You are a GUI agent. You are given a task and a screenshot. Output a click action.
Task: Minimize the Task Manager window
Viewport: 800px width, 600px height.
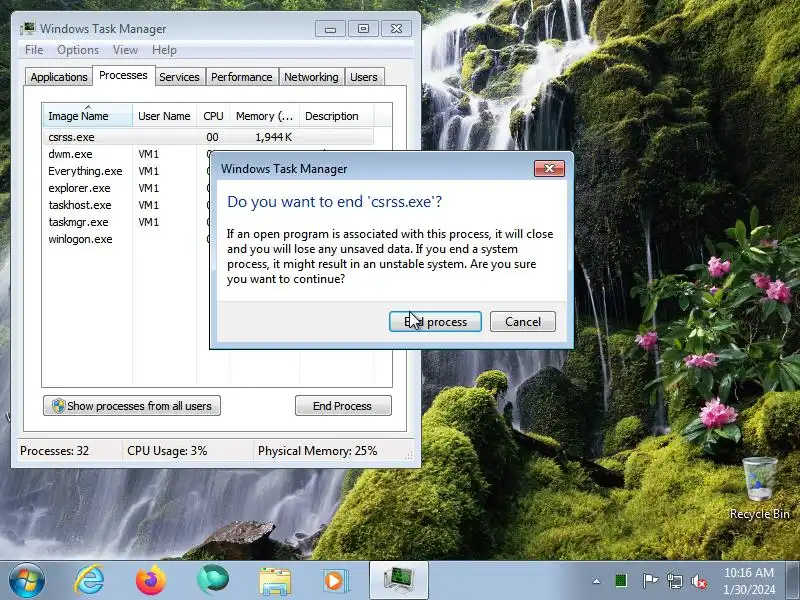(330, 29)
